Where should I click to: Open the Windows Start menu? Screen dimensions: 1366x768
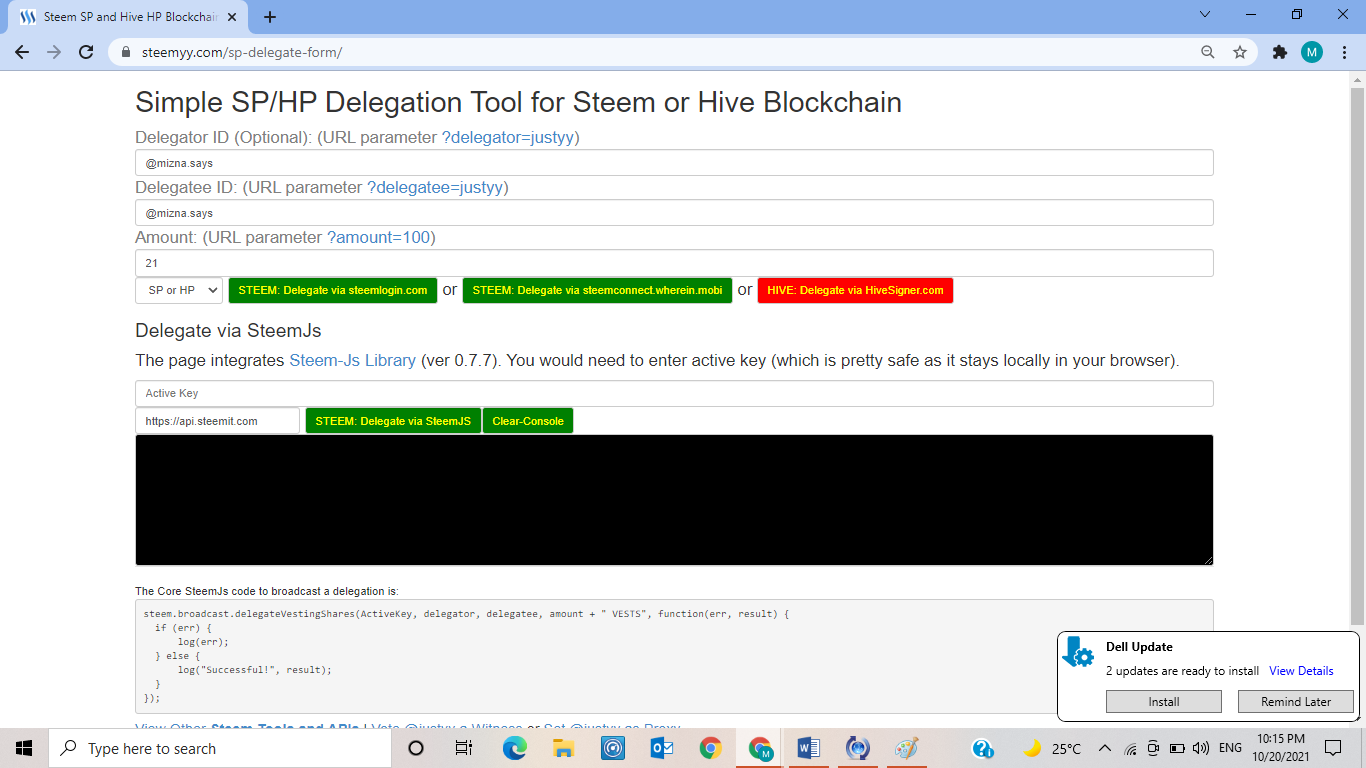click(x=24, y=748)
